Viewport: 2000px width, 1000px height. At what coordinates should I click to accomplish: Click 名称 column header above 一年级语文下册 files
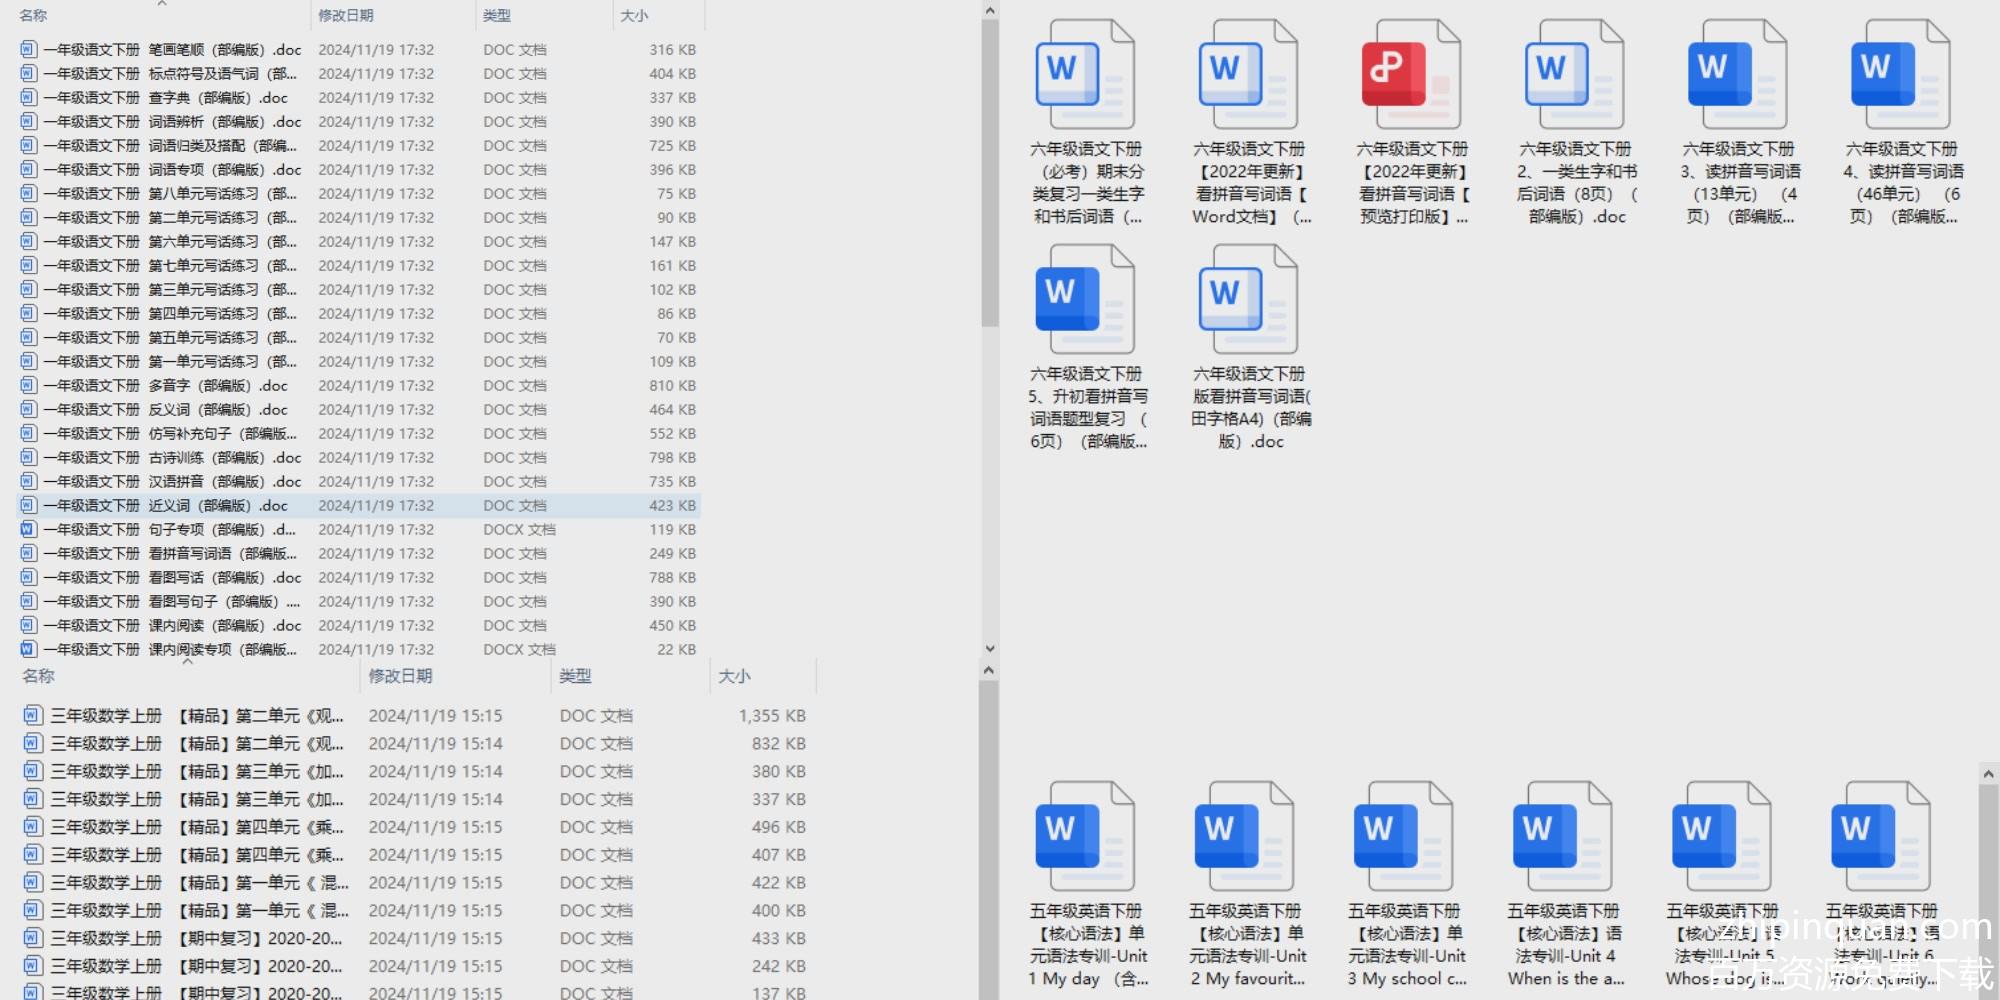tap(33, 16)
